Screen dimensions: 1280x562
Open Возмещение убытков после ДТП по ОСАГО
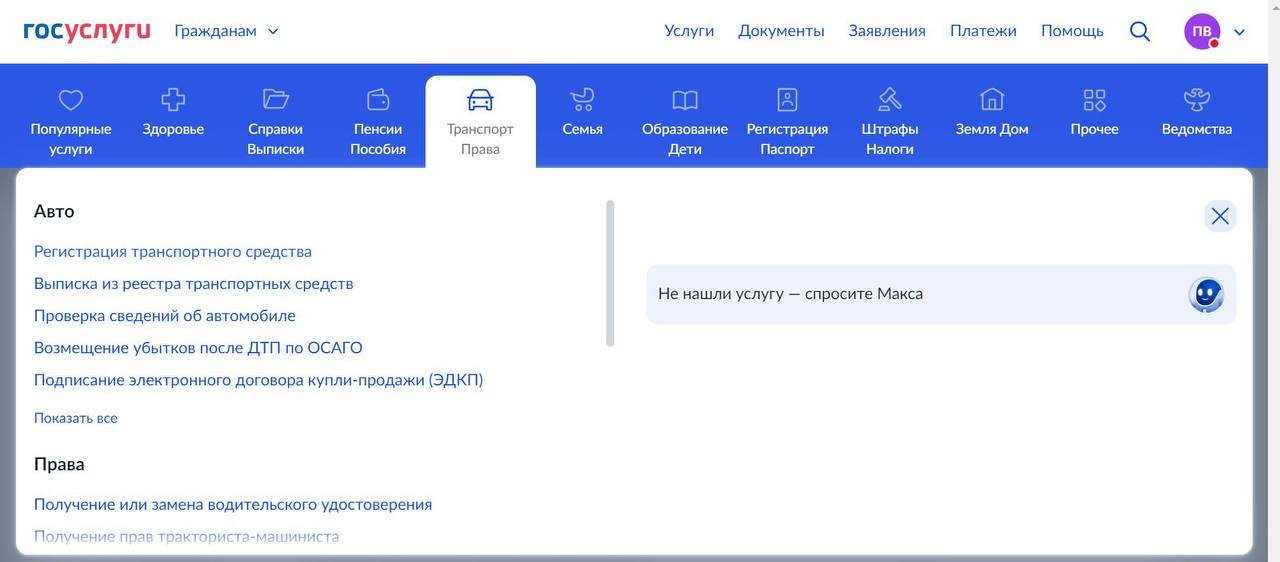click(x=198, y=348)
